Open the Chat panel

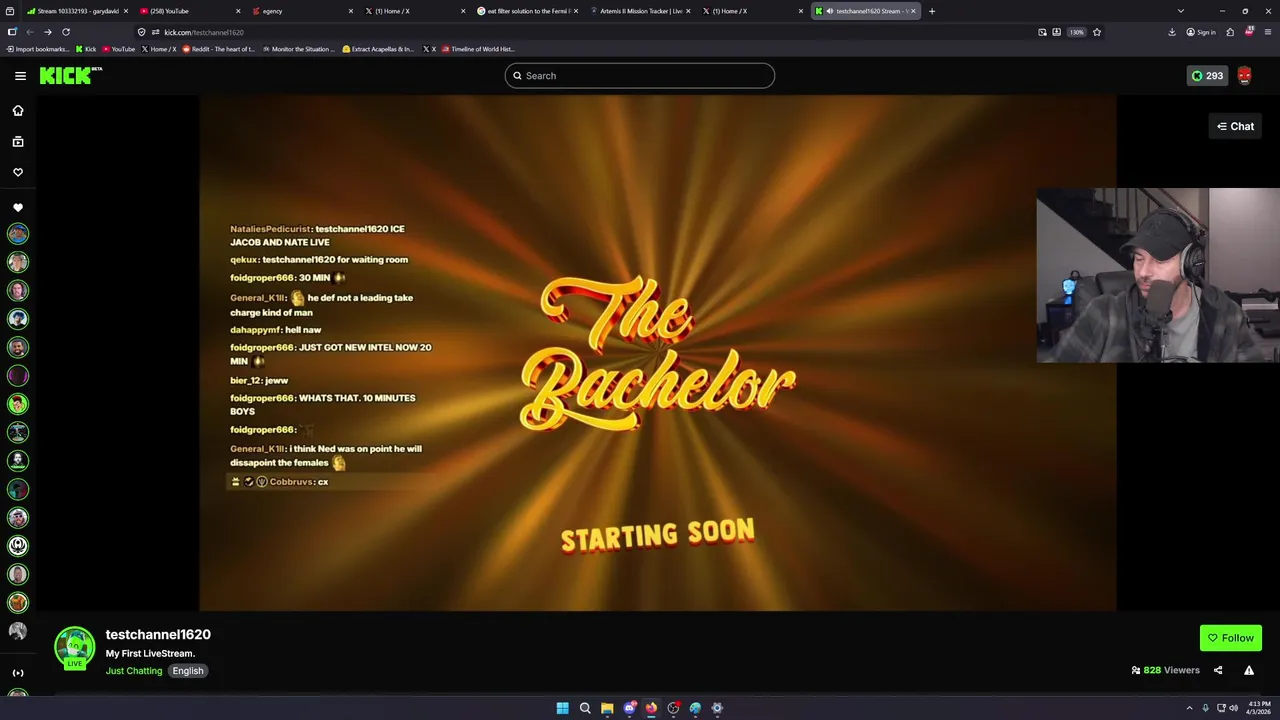(x=1235, y=126)
